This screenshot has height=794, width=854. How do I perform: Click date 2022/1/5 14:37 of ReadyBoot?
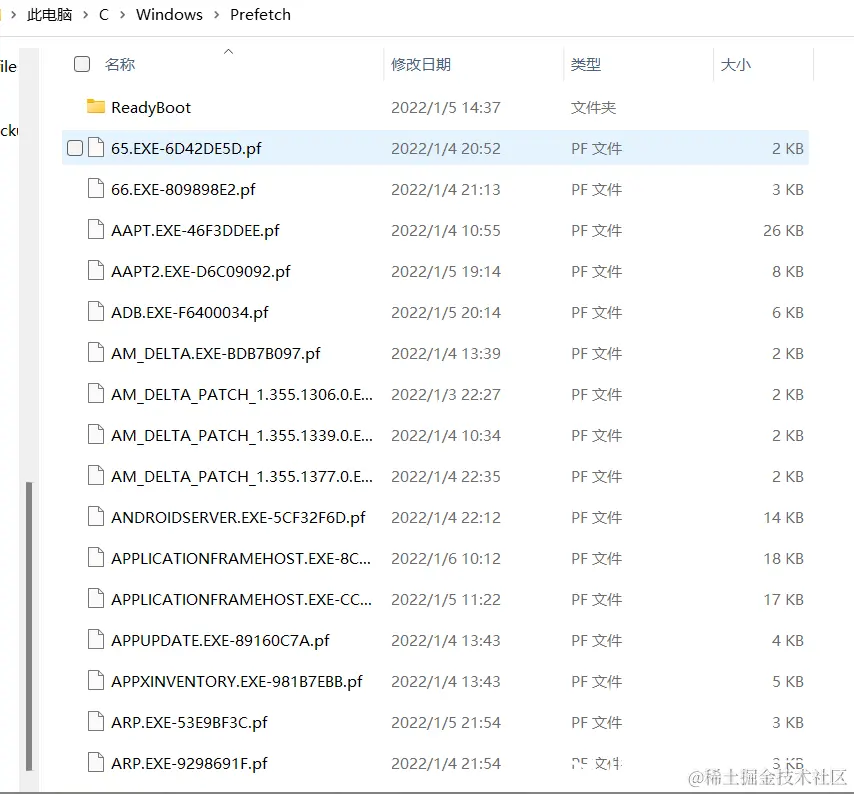(446, 107)
